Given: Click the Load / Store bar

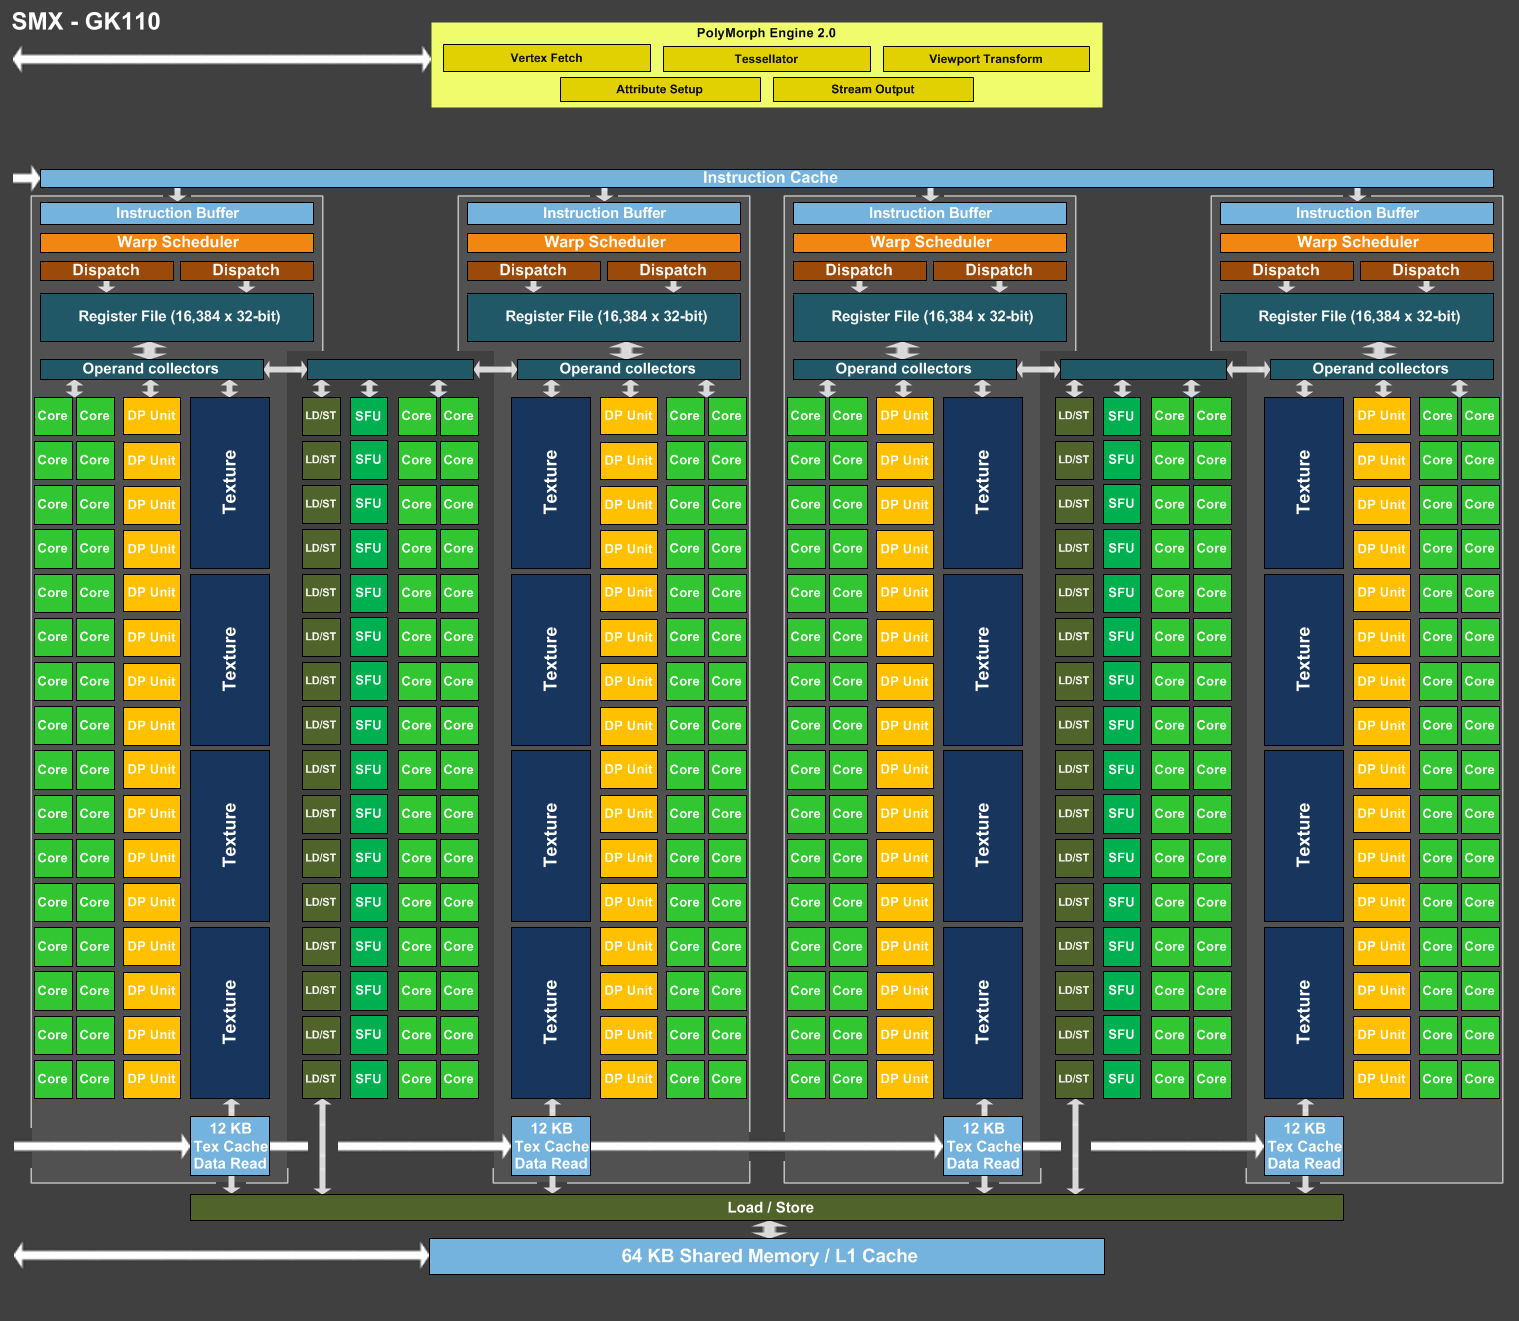Looking at the screenshot, I should pos(767,1207).
